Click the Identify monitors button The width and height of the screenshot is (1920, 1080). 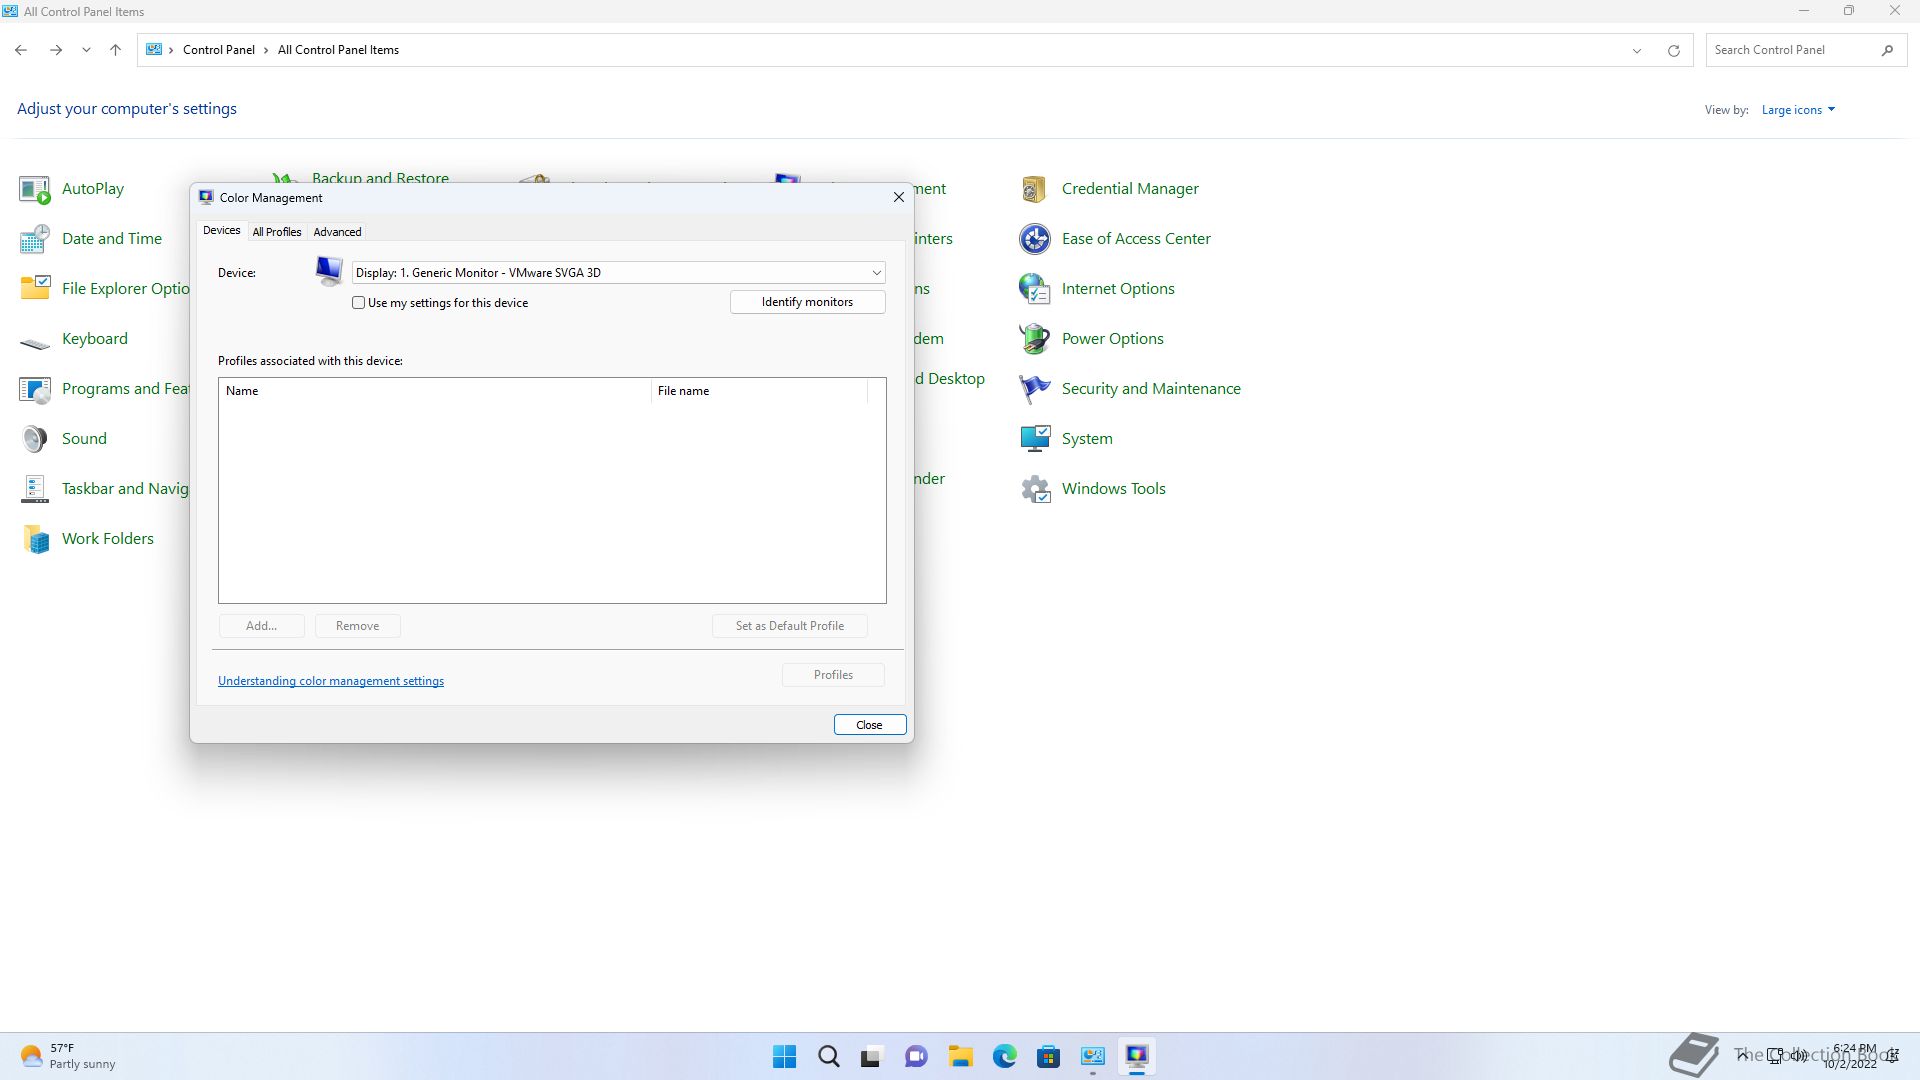[x=807, y=302]
